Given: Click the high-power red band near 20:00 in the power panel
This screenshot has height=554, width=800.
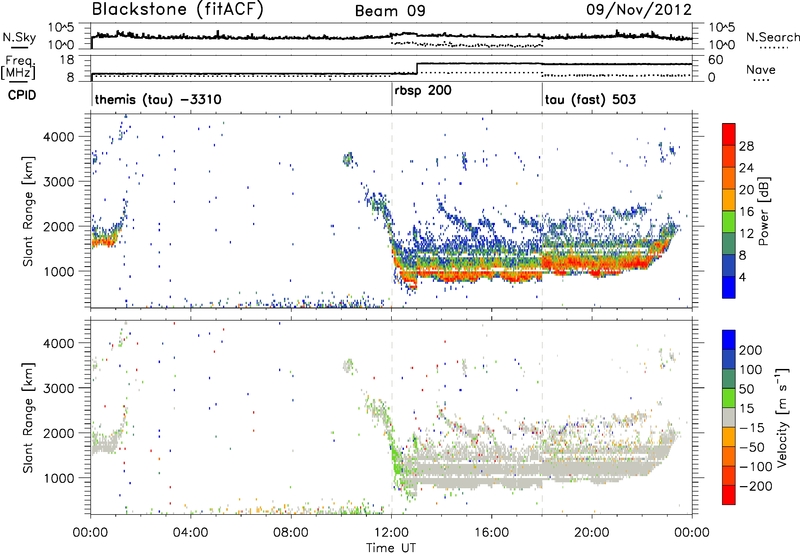Looking at the screenshot, I should [594, 265].
